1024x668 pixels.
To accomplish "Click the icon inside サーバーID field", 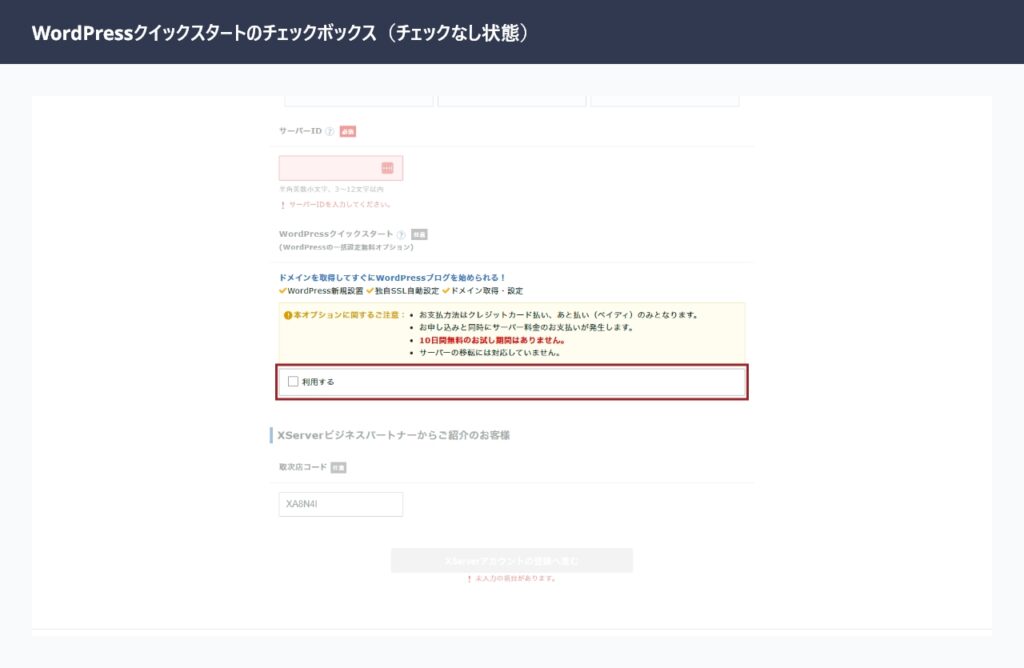I will (x=387, y=168).
